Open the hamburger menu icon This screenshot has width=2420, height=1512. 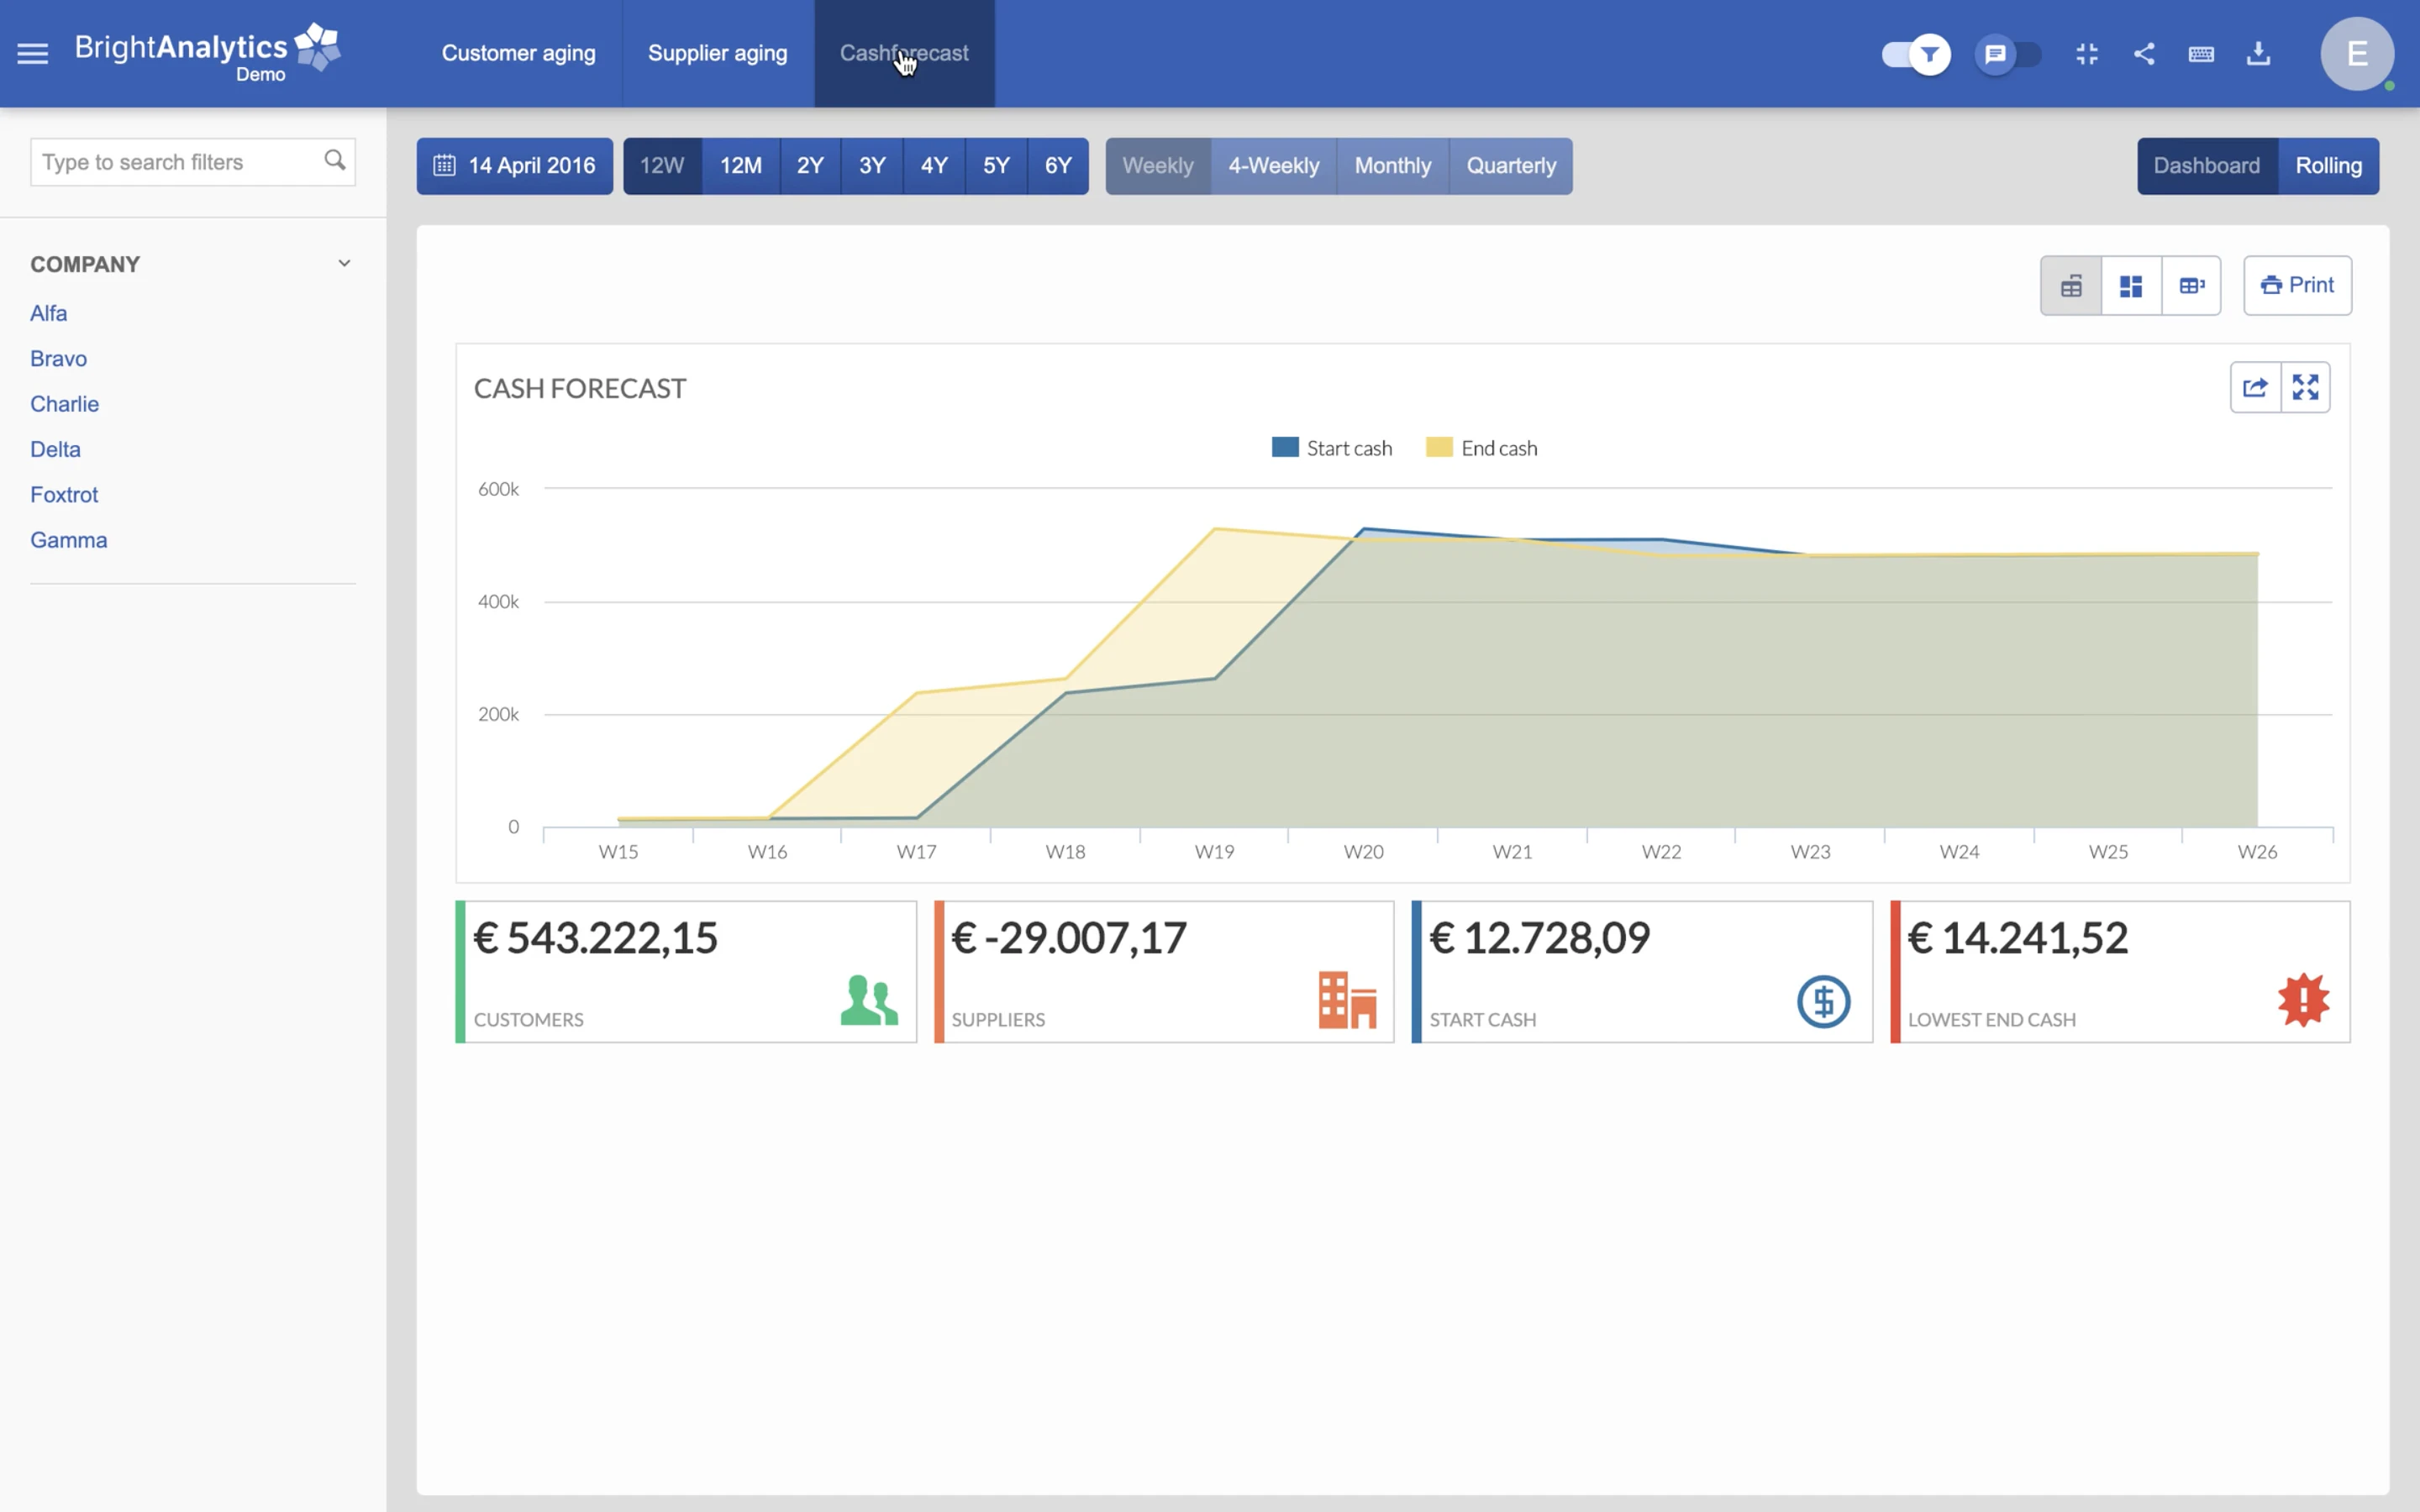pos(33,53)
